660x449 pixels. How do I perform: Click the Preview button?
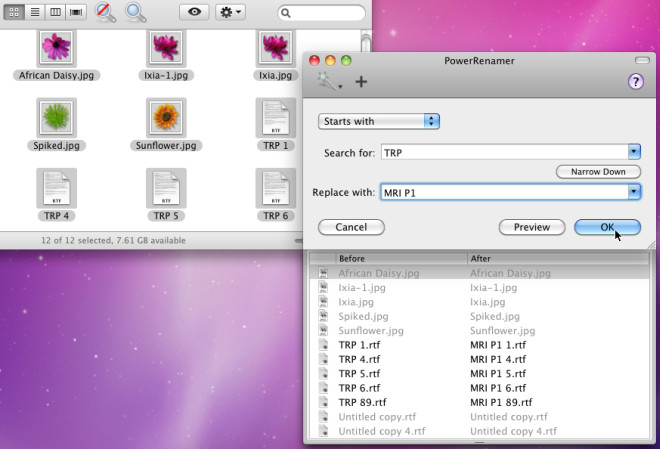[x=532, y=227]
